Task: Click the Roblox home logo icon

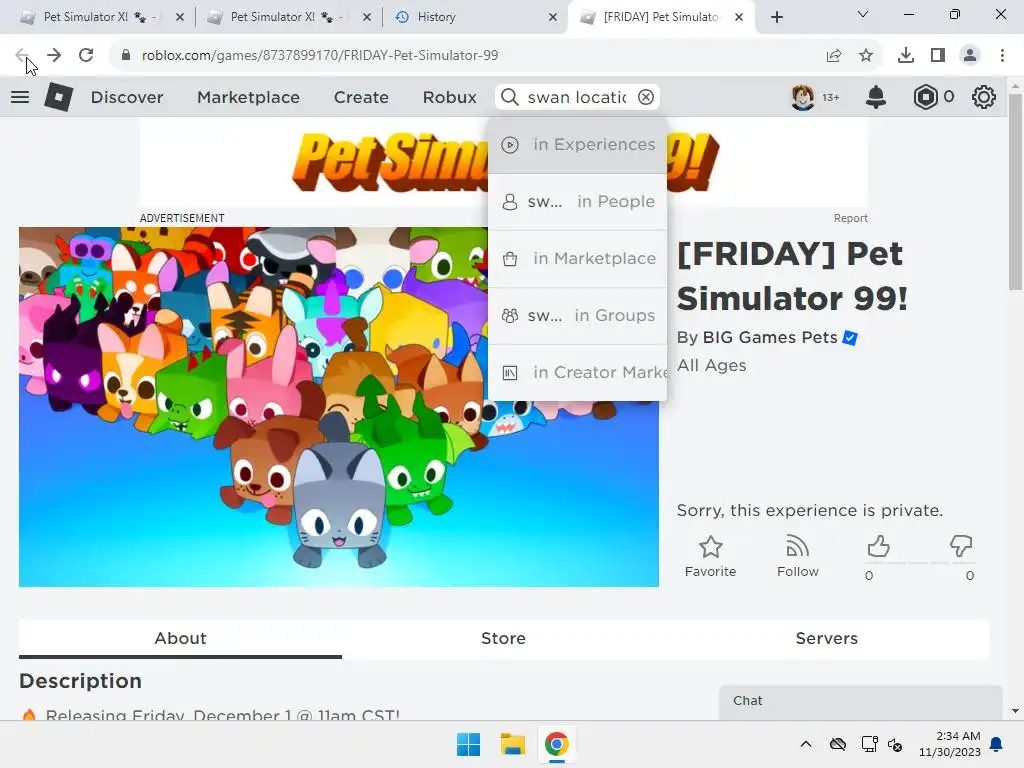Action: coord(58,97)
